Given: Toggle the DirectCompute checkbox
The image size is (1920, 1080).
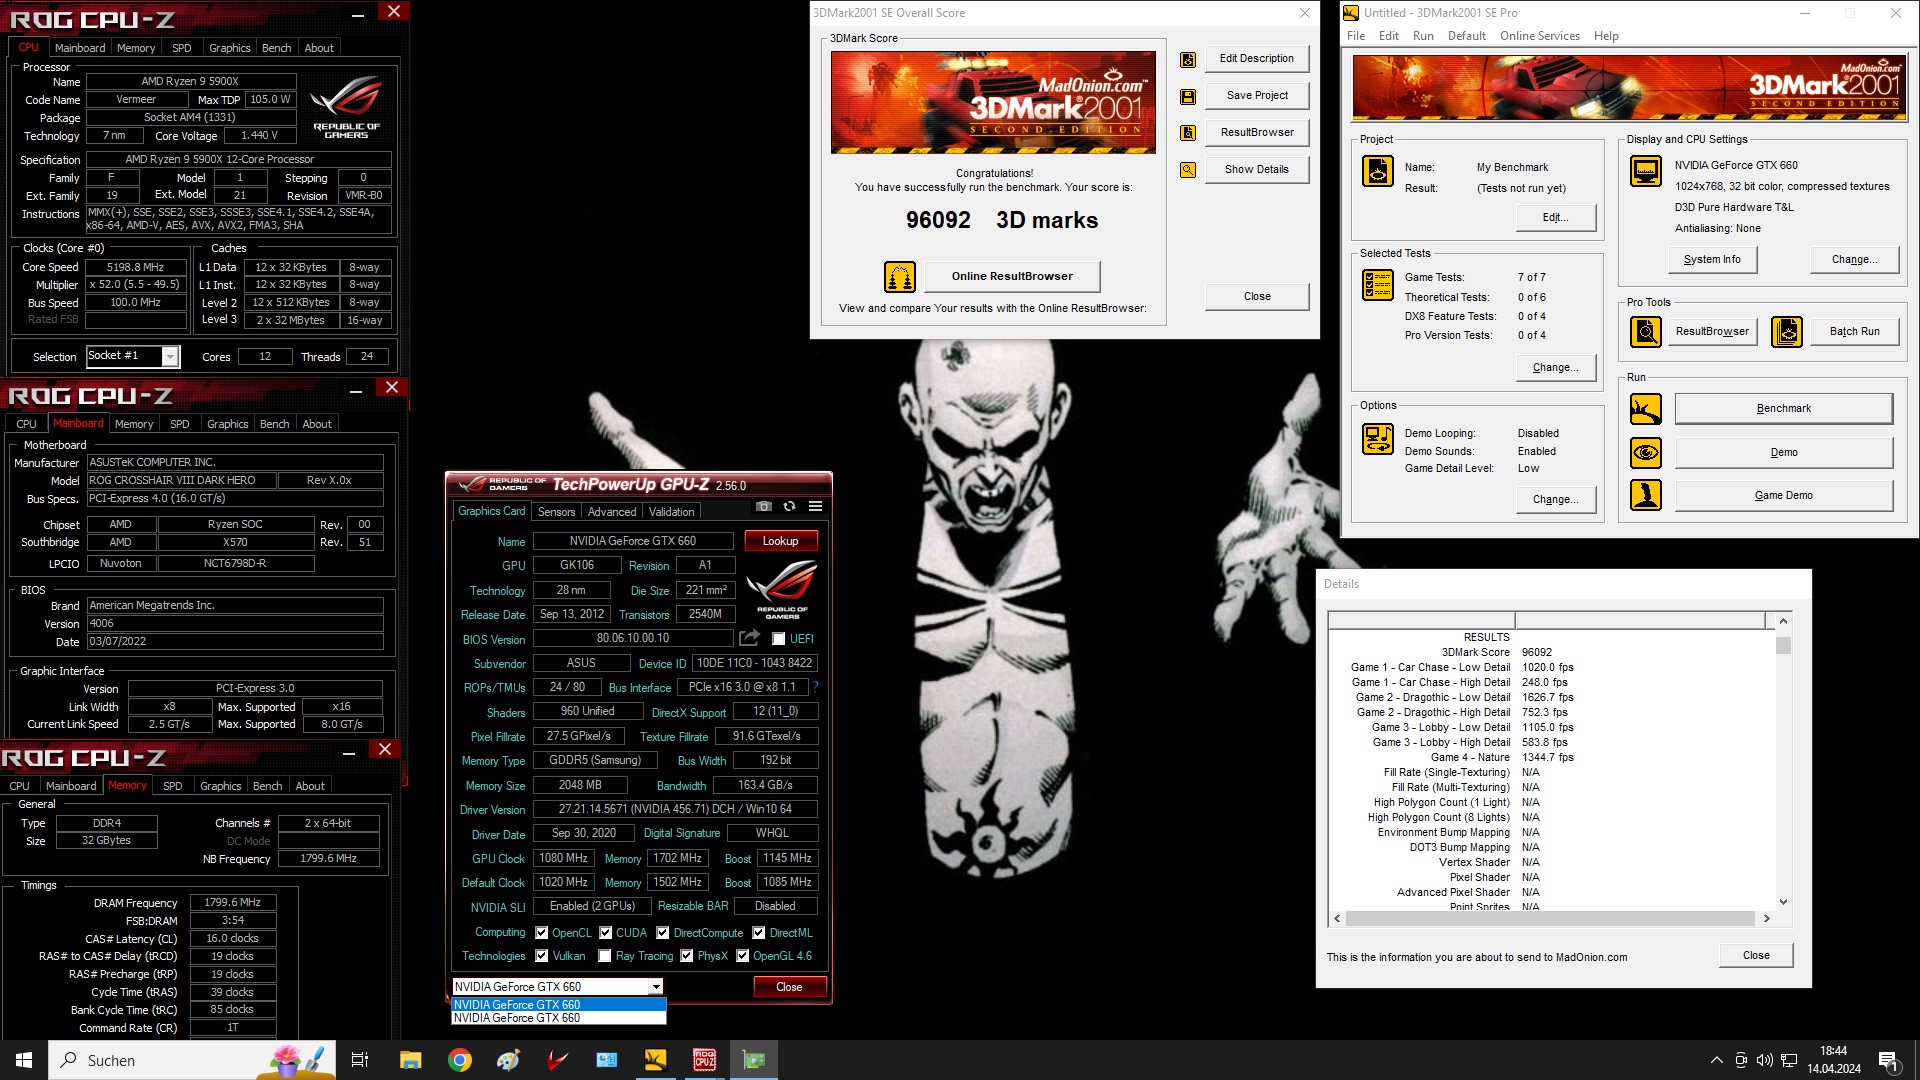Looking at the screenshot, I should pos(663,933).
